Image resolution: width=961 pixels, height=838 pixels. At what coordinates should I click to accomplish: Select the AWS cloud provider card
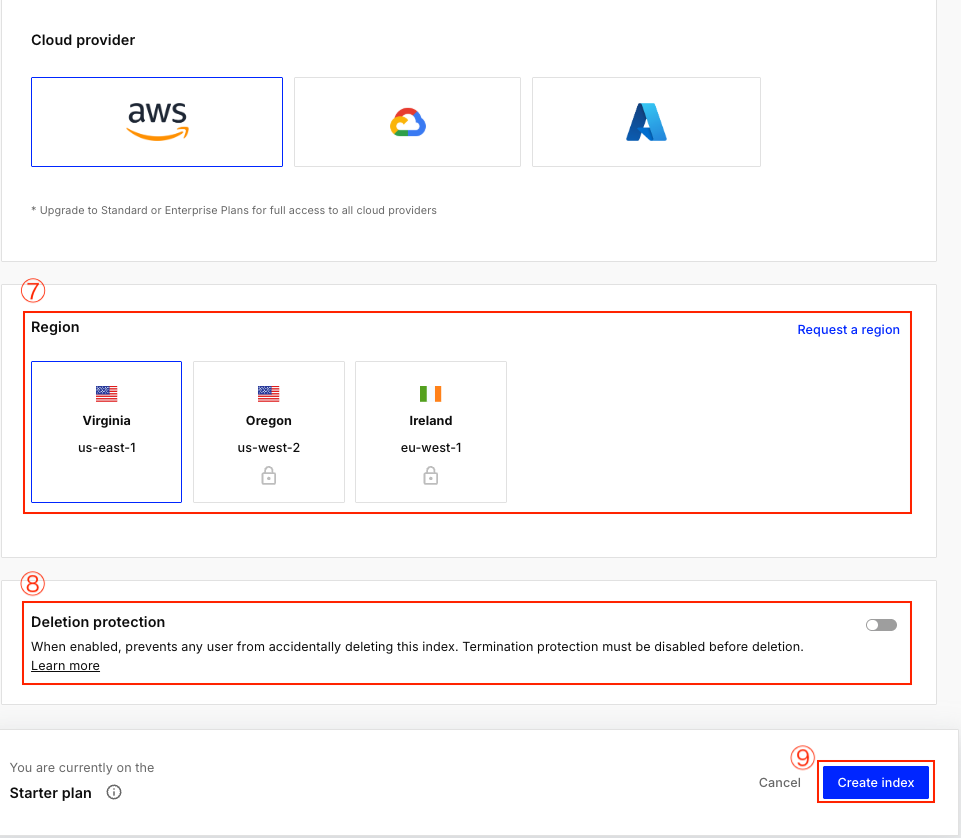click(157, 122)
